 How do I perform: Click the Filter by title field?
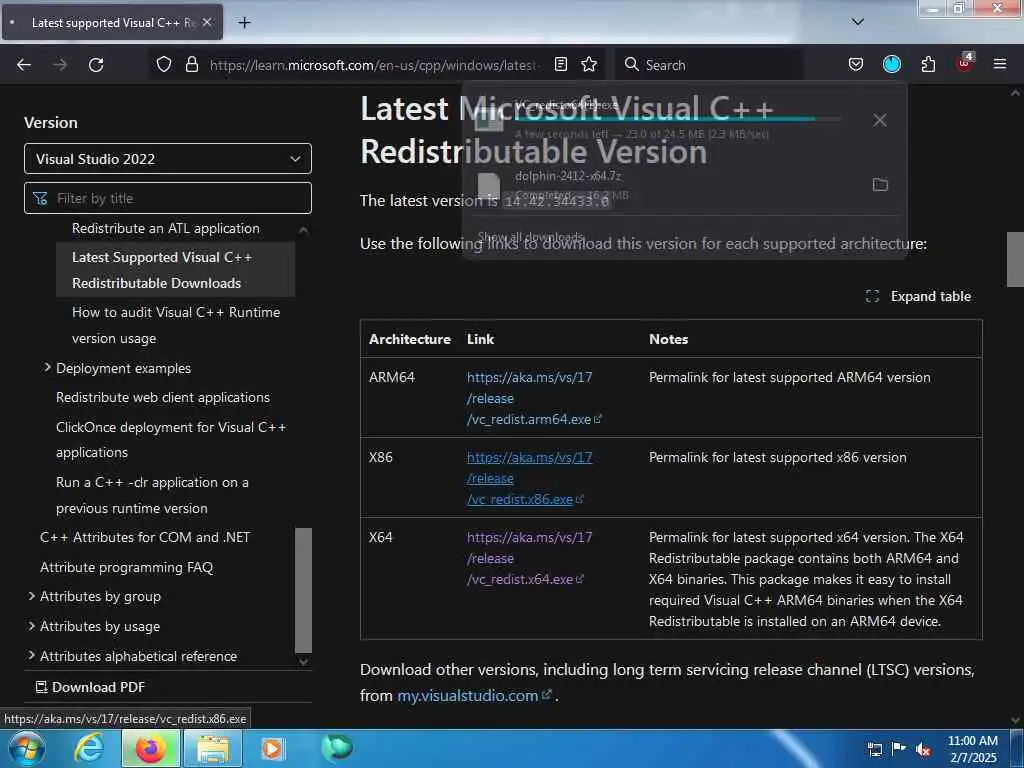pos(168,198)
